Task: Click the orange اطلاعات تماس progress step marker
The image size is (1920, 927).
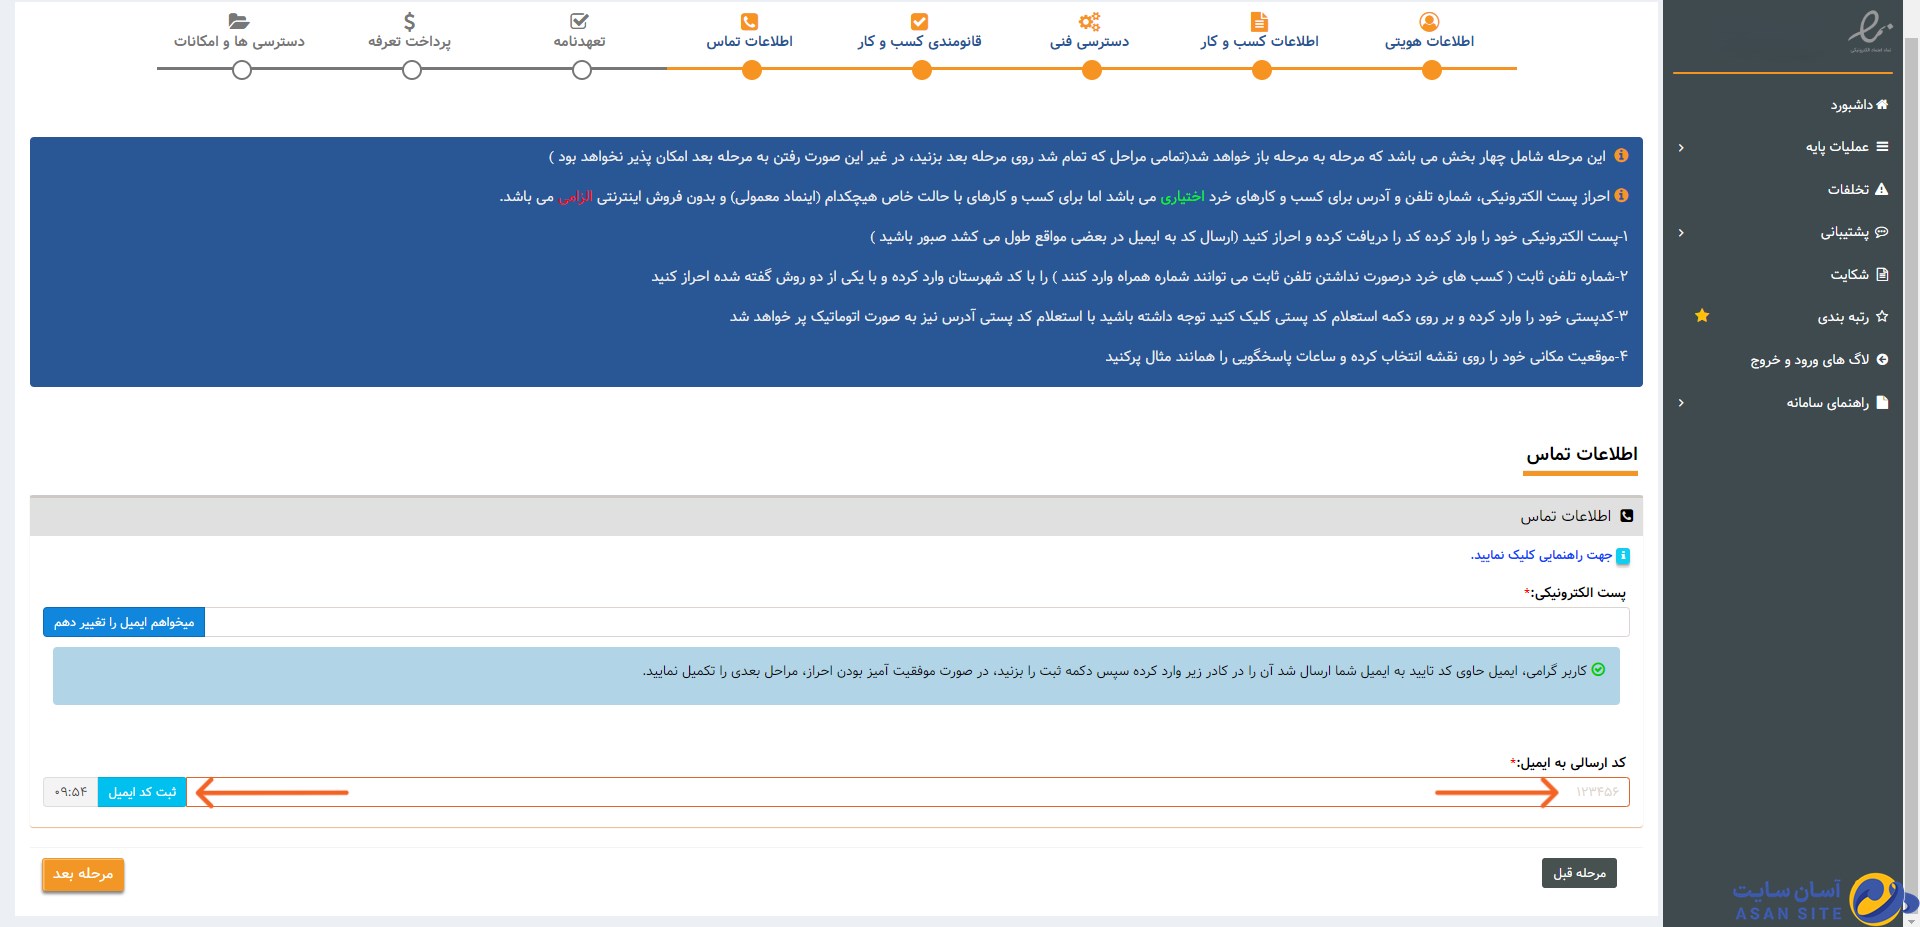Action: [x=752, y=70]
